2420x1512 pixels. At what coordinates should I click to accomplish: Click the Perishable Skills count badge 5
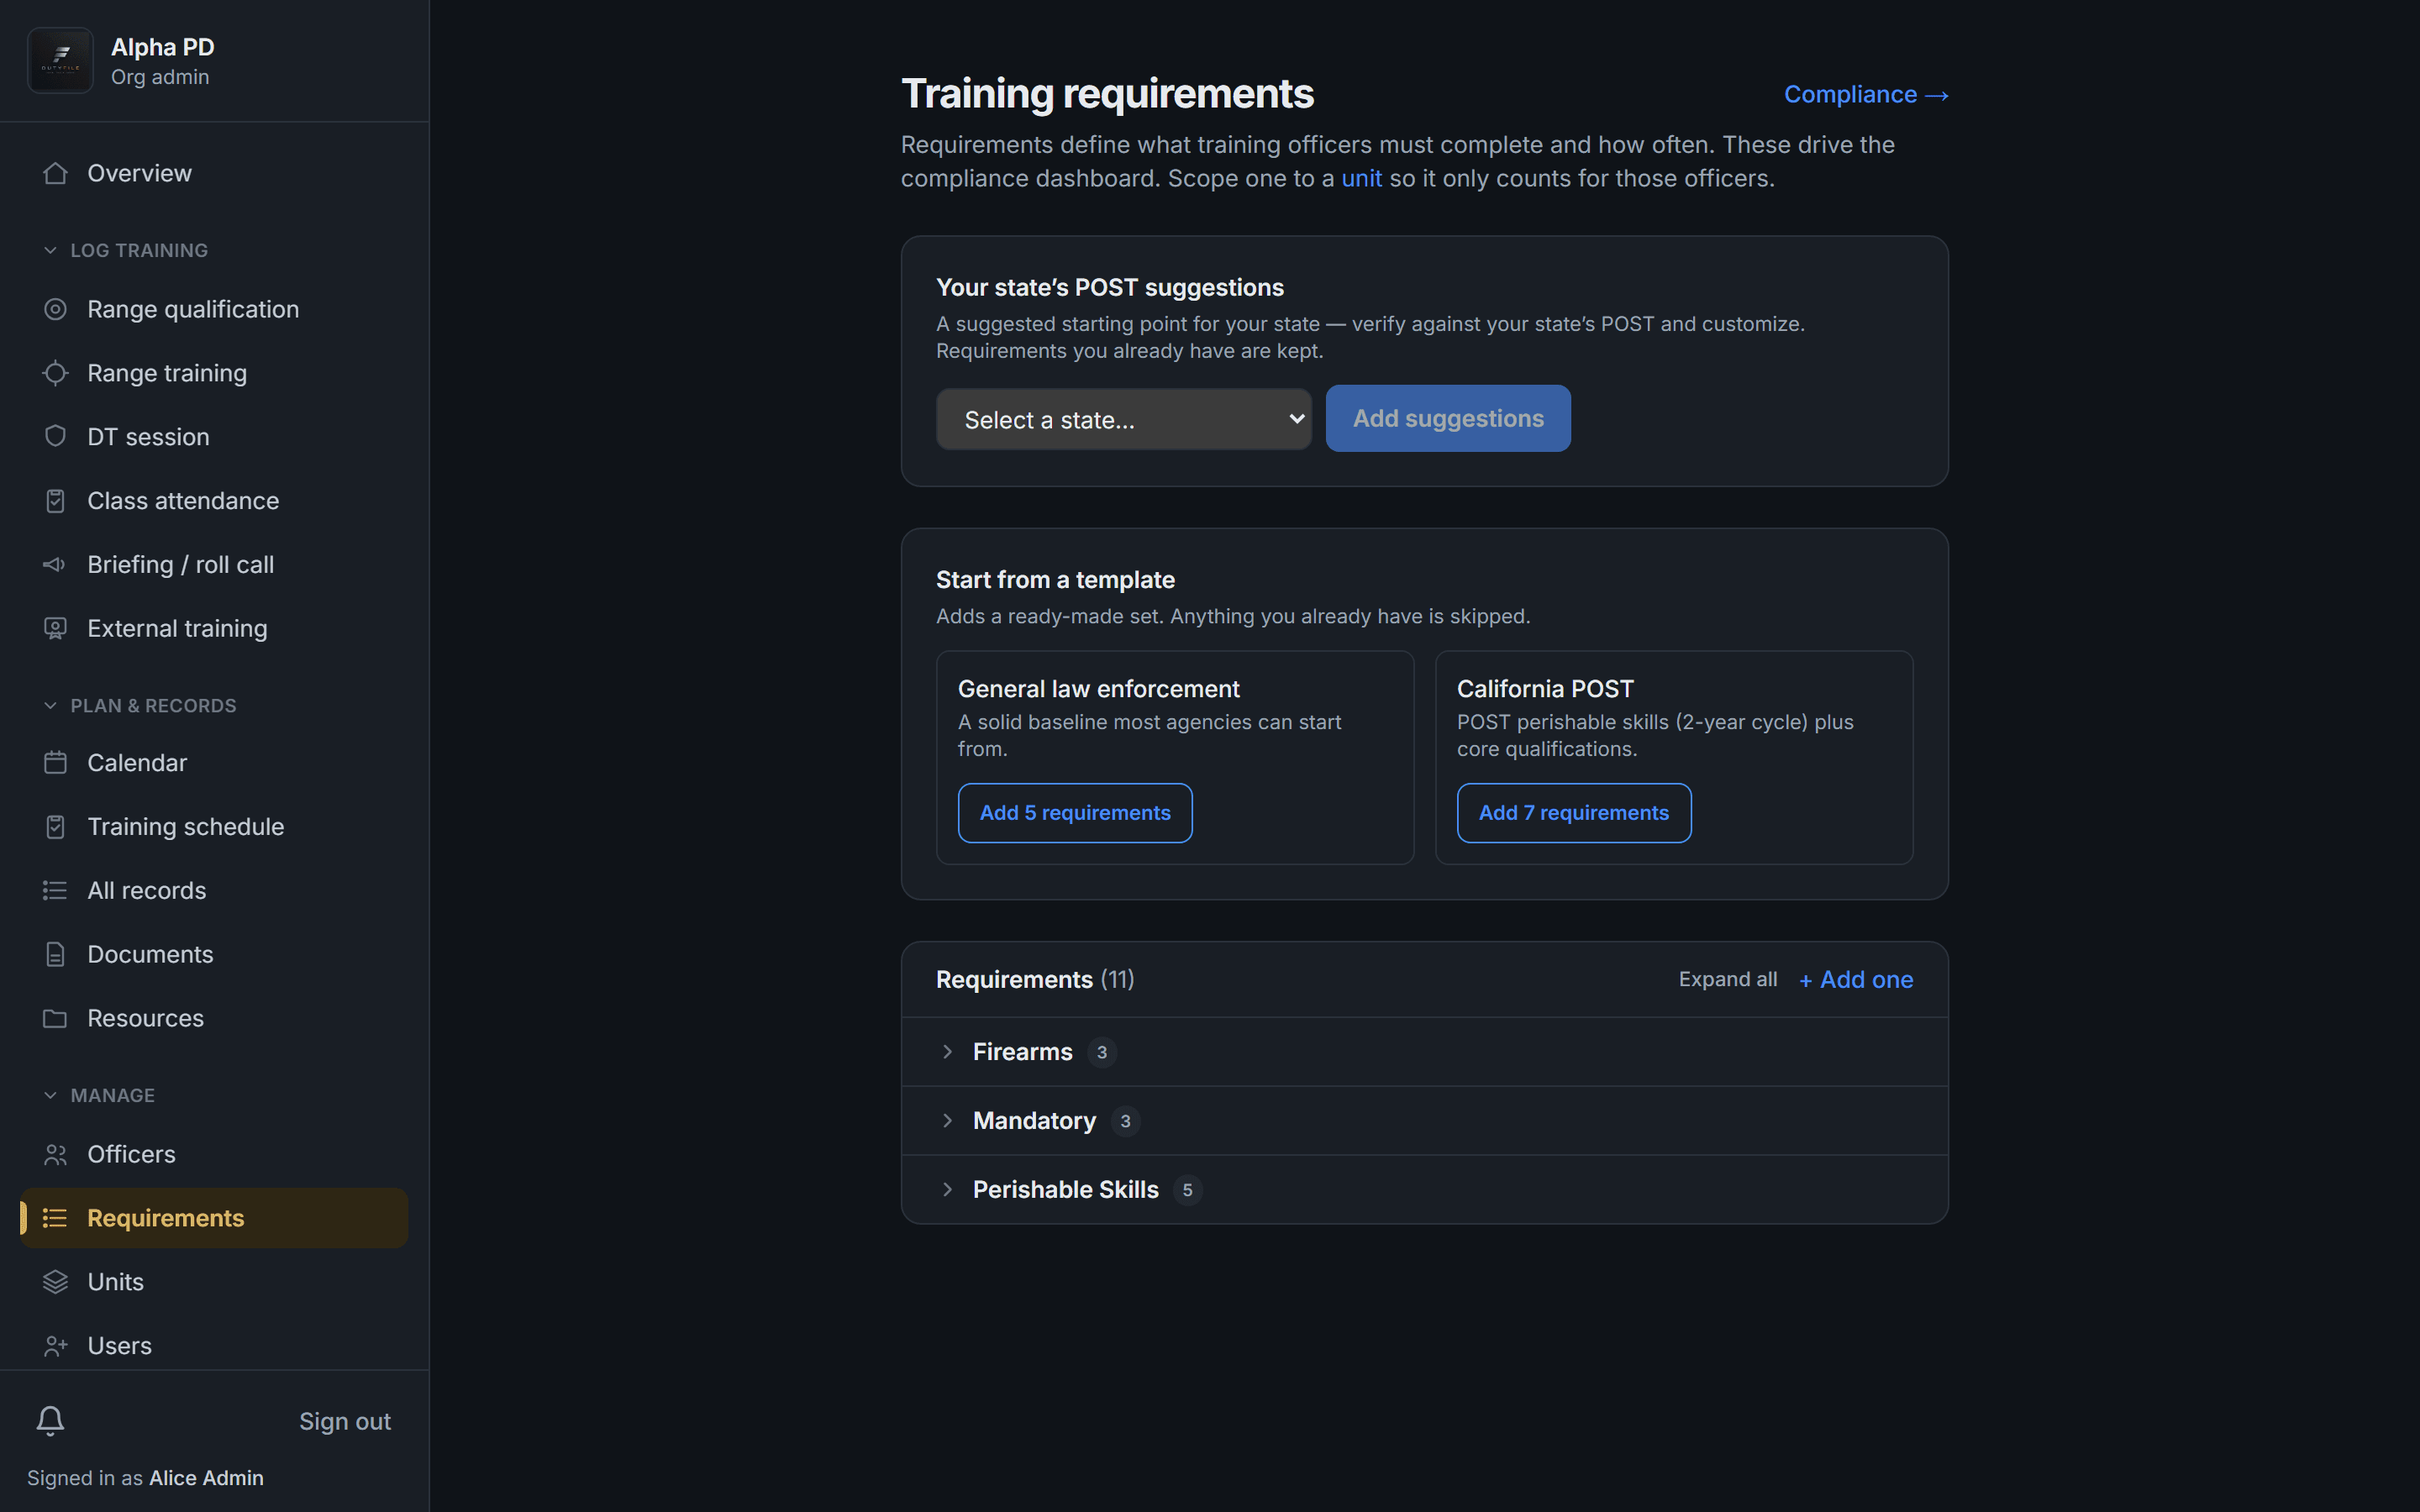(x=1187, y=1190)
